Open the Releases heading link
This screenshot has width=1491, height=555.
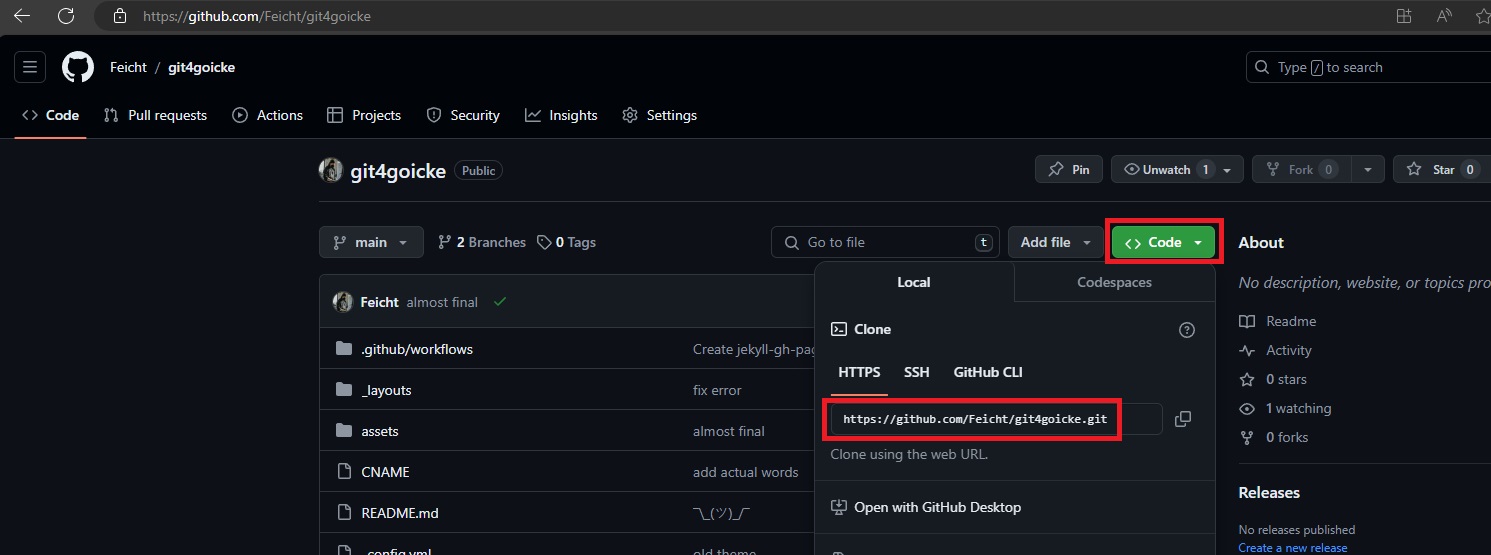pyautogui.click(x=1269, y=492)
